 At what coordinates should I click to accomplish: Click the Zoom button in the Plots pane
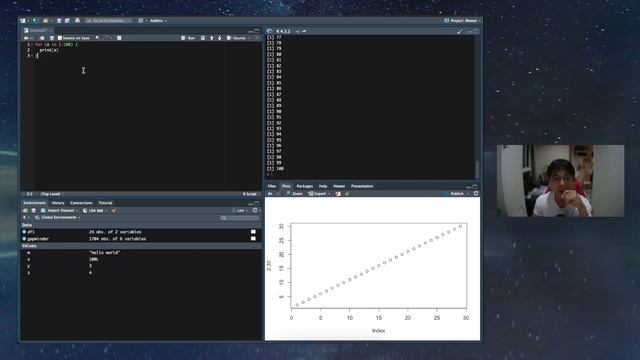pyautogui.click(x=294, y=193)
